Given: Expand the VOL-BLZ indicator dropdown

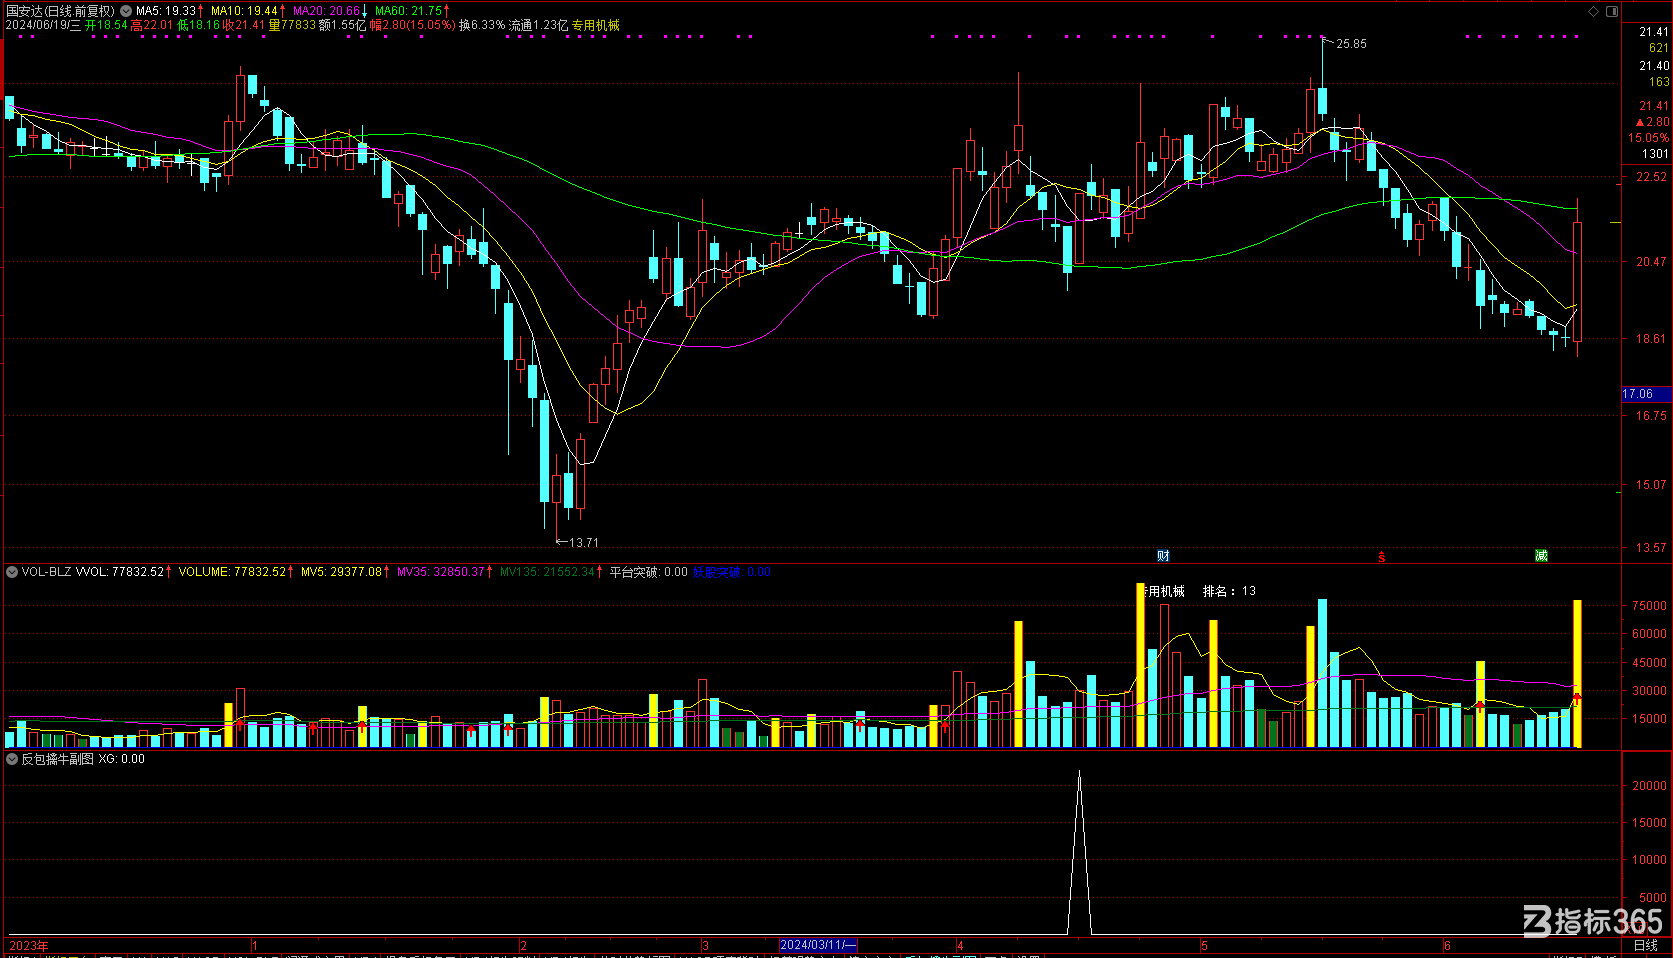Looking at the screenshot, I should click(x=12, y=572).
